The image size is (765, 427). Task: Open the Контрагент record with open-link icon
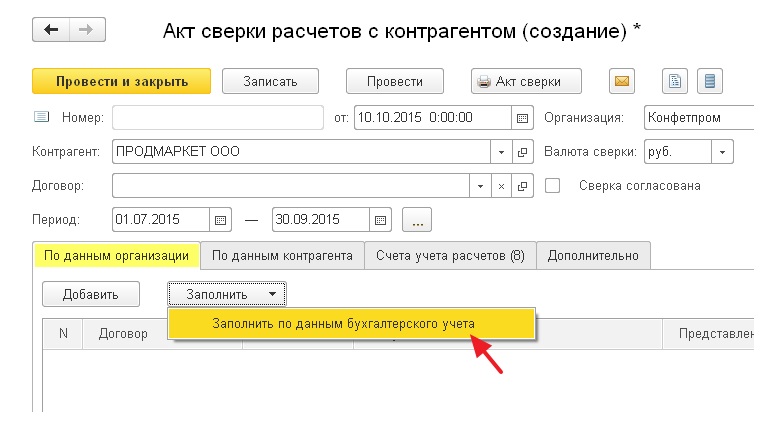pyautogui.click(x=523, y=152)
